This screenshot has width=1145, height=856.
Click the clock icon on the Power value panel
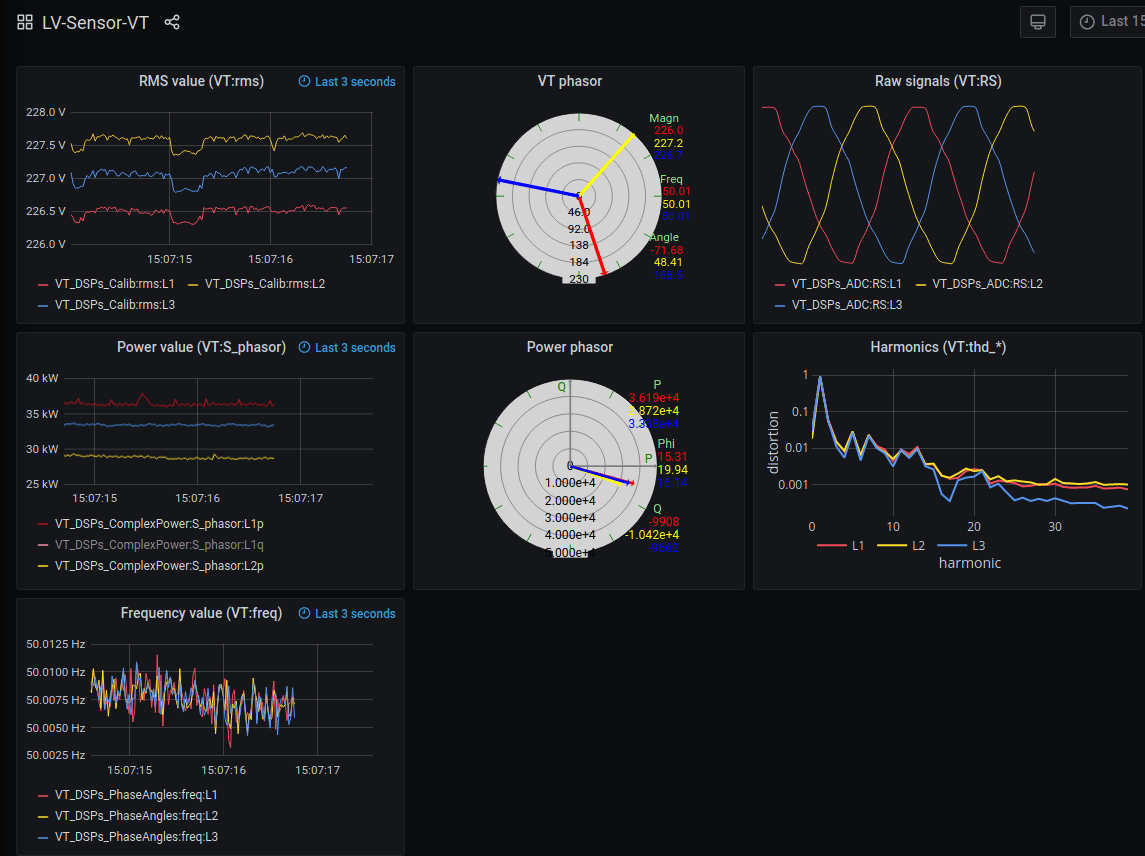pos(304,347)
